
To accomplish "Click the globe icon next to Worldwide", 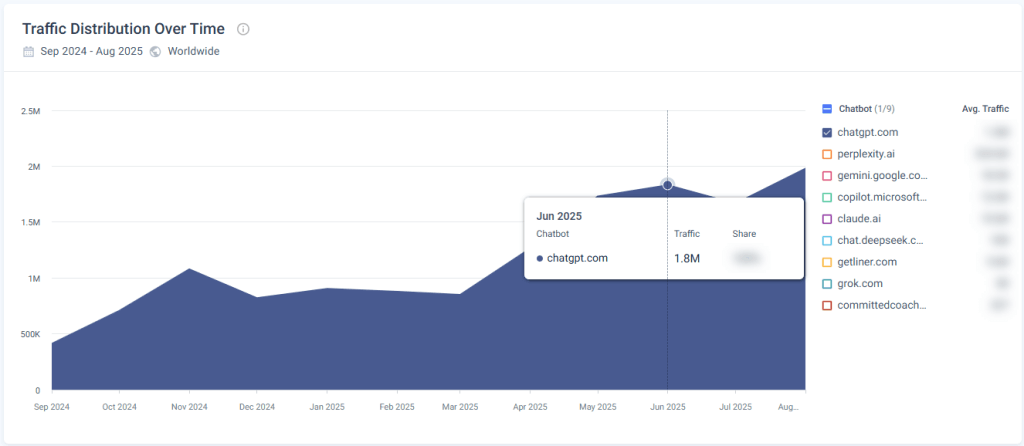I will (155, 51).
